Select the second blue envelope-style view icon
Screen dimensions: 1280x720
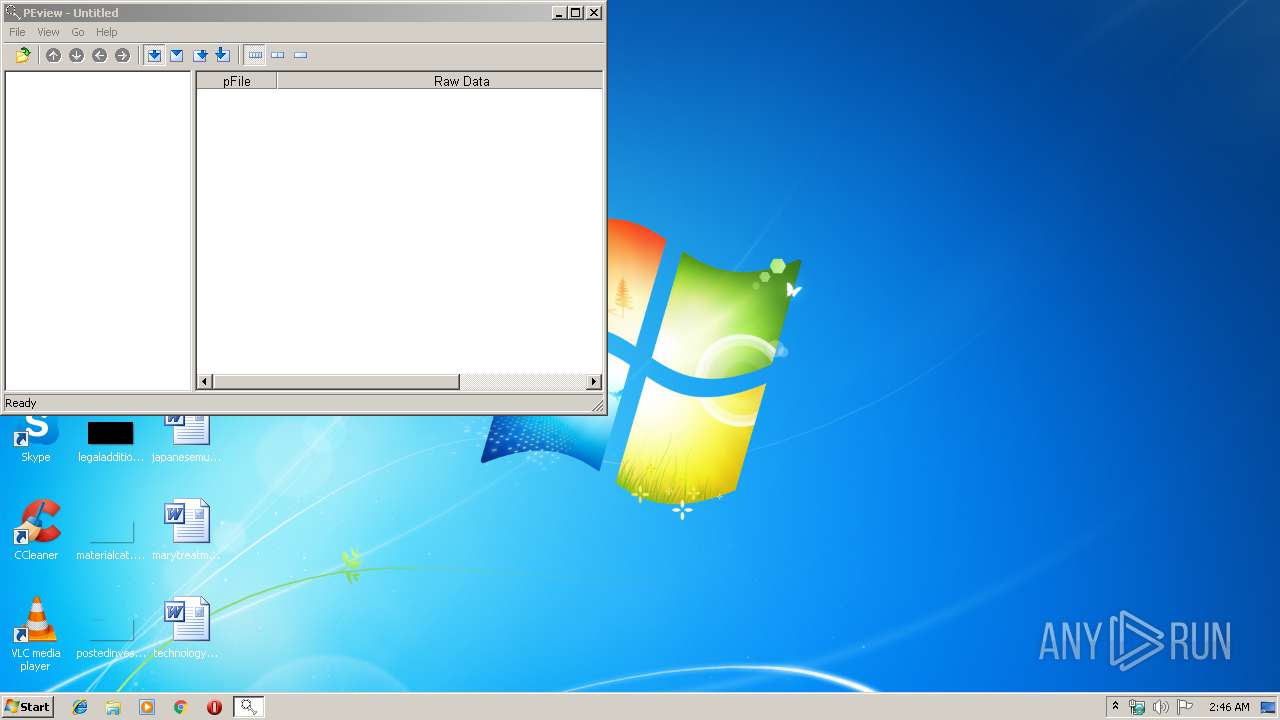pyautogui.click(x=177, y=55)
